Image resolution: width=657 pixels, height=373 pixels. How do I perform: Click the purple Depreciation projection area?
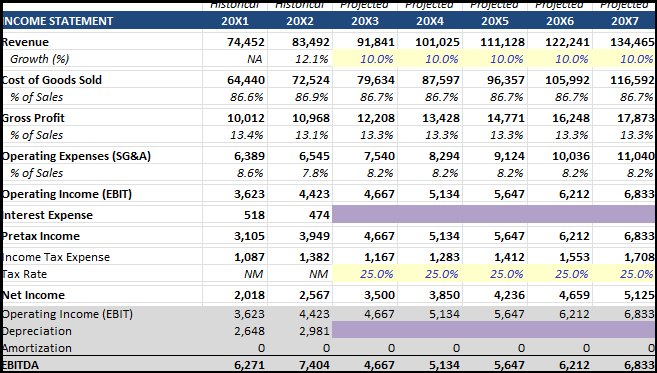(494, 330)
